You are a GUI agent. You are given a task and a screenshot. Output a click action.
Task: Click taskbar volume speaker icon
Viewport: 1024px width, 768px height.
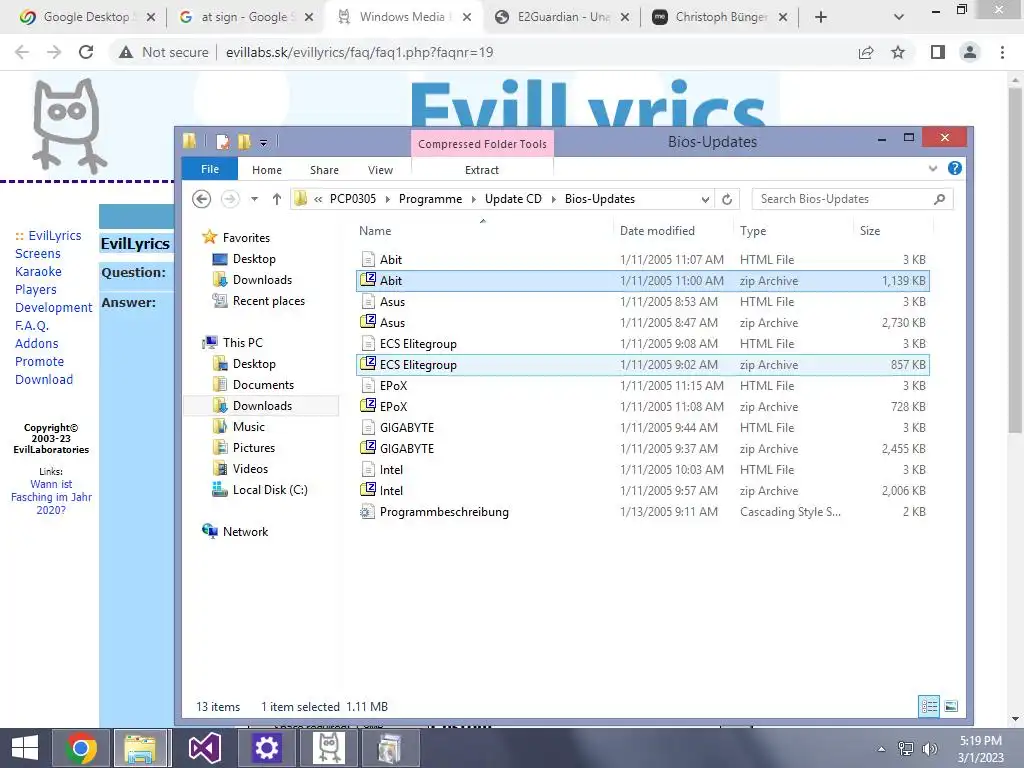929,748
